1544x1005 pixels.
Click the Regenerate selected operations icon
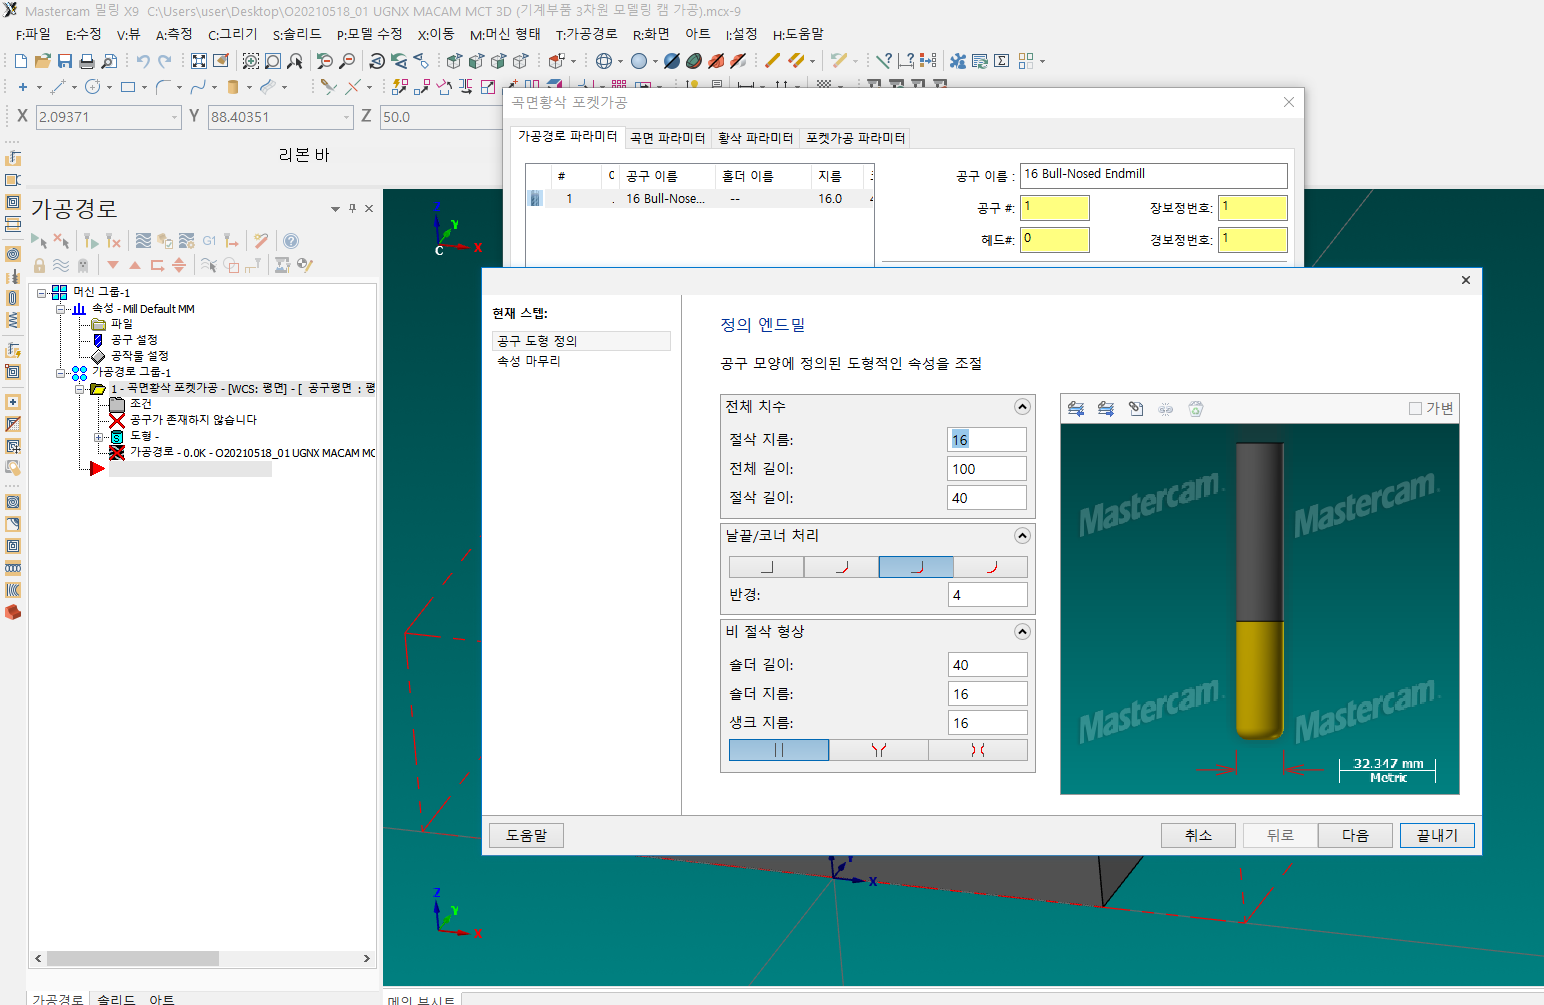point(91,241)
